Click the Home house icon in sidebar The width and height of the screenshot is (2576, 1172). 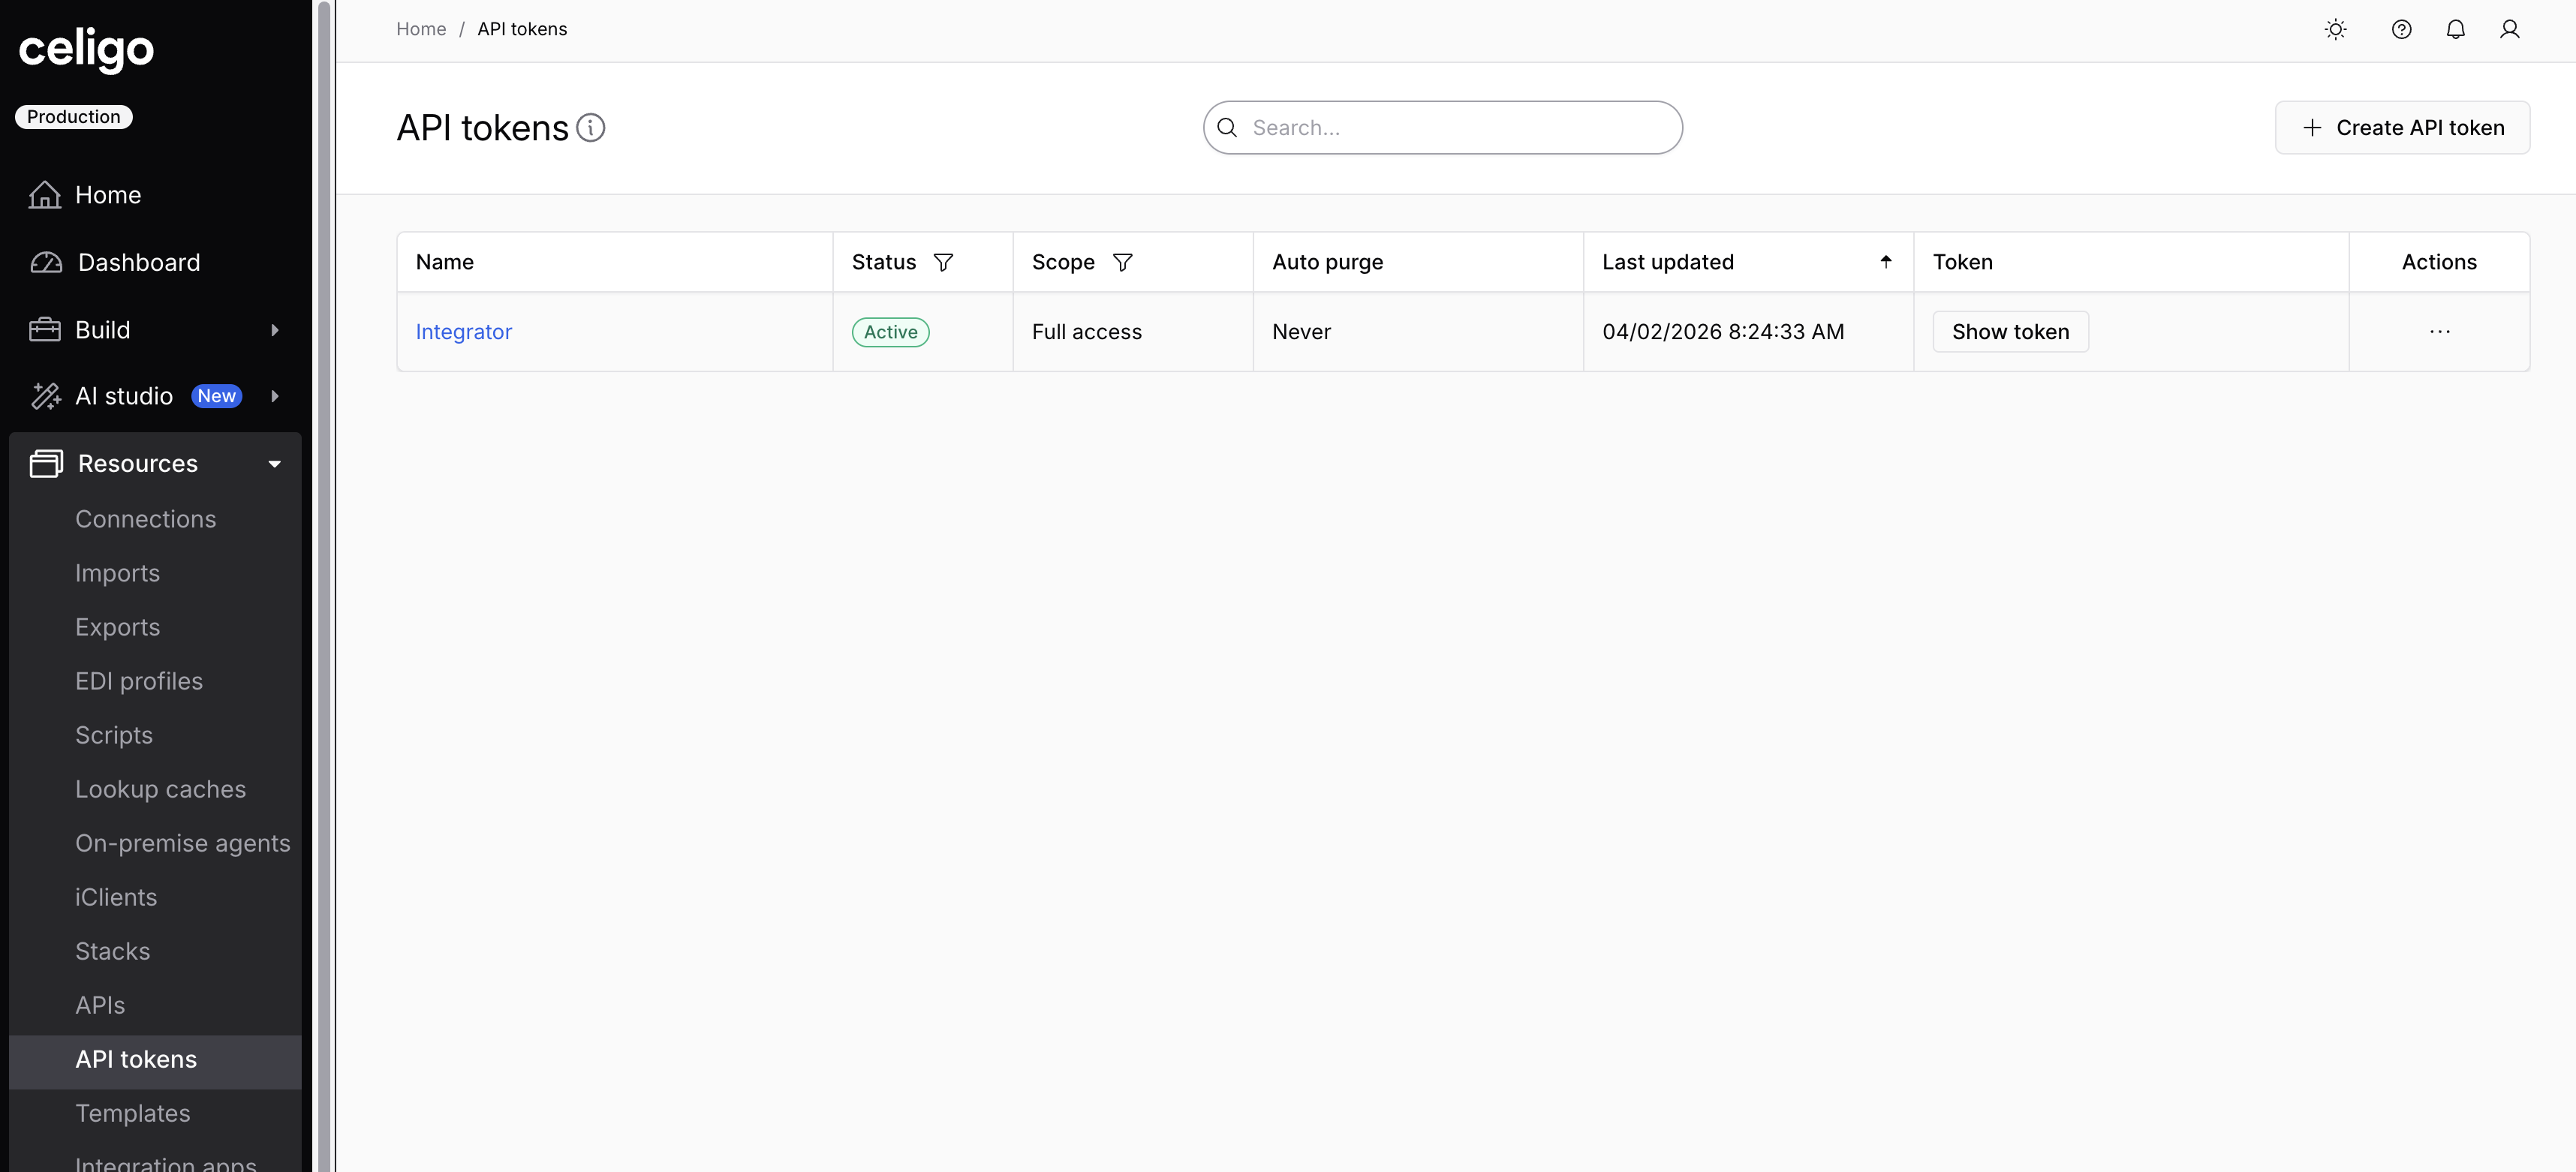(44, 194)
